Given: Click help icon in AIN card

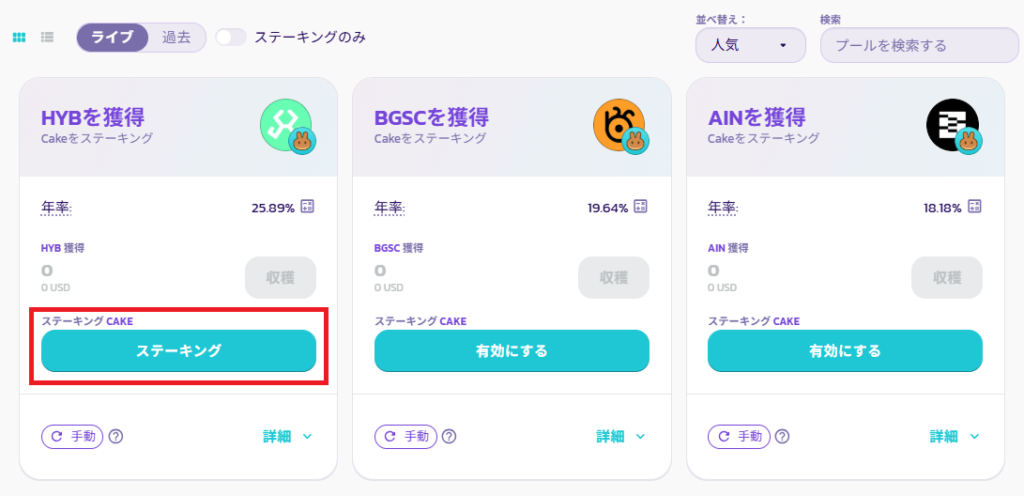Looking at the screenshot, I should pos(782,436).
